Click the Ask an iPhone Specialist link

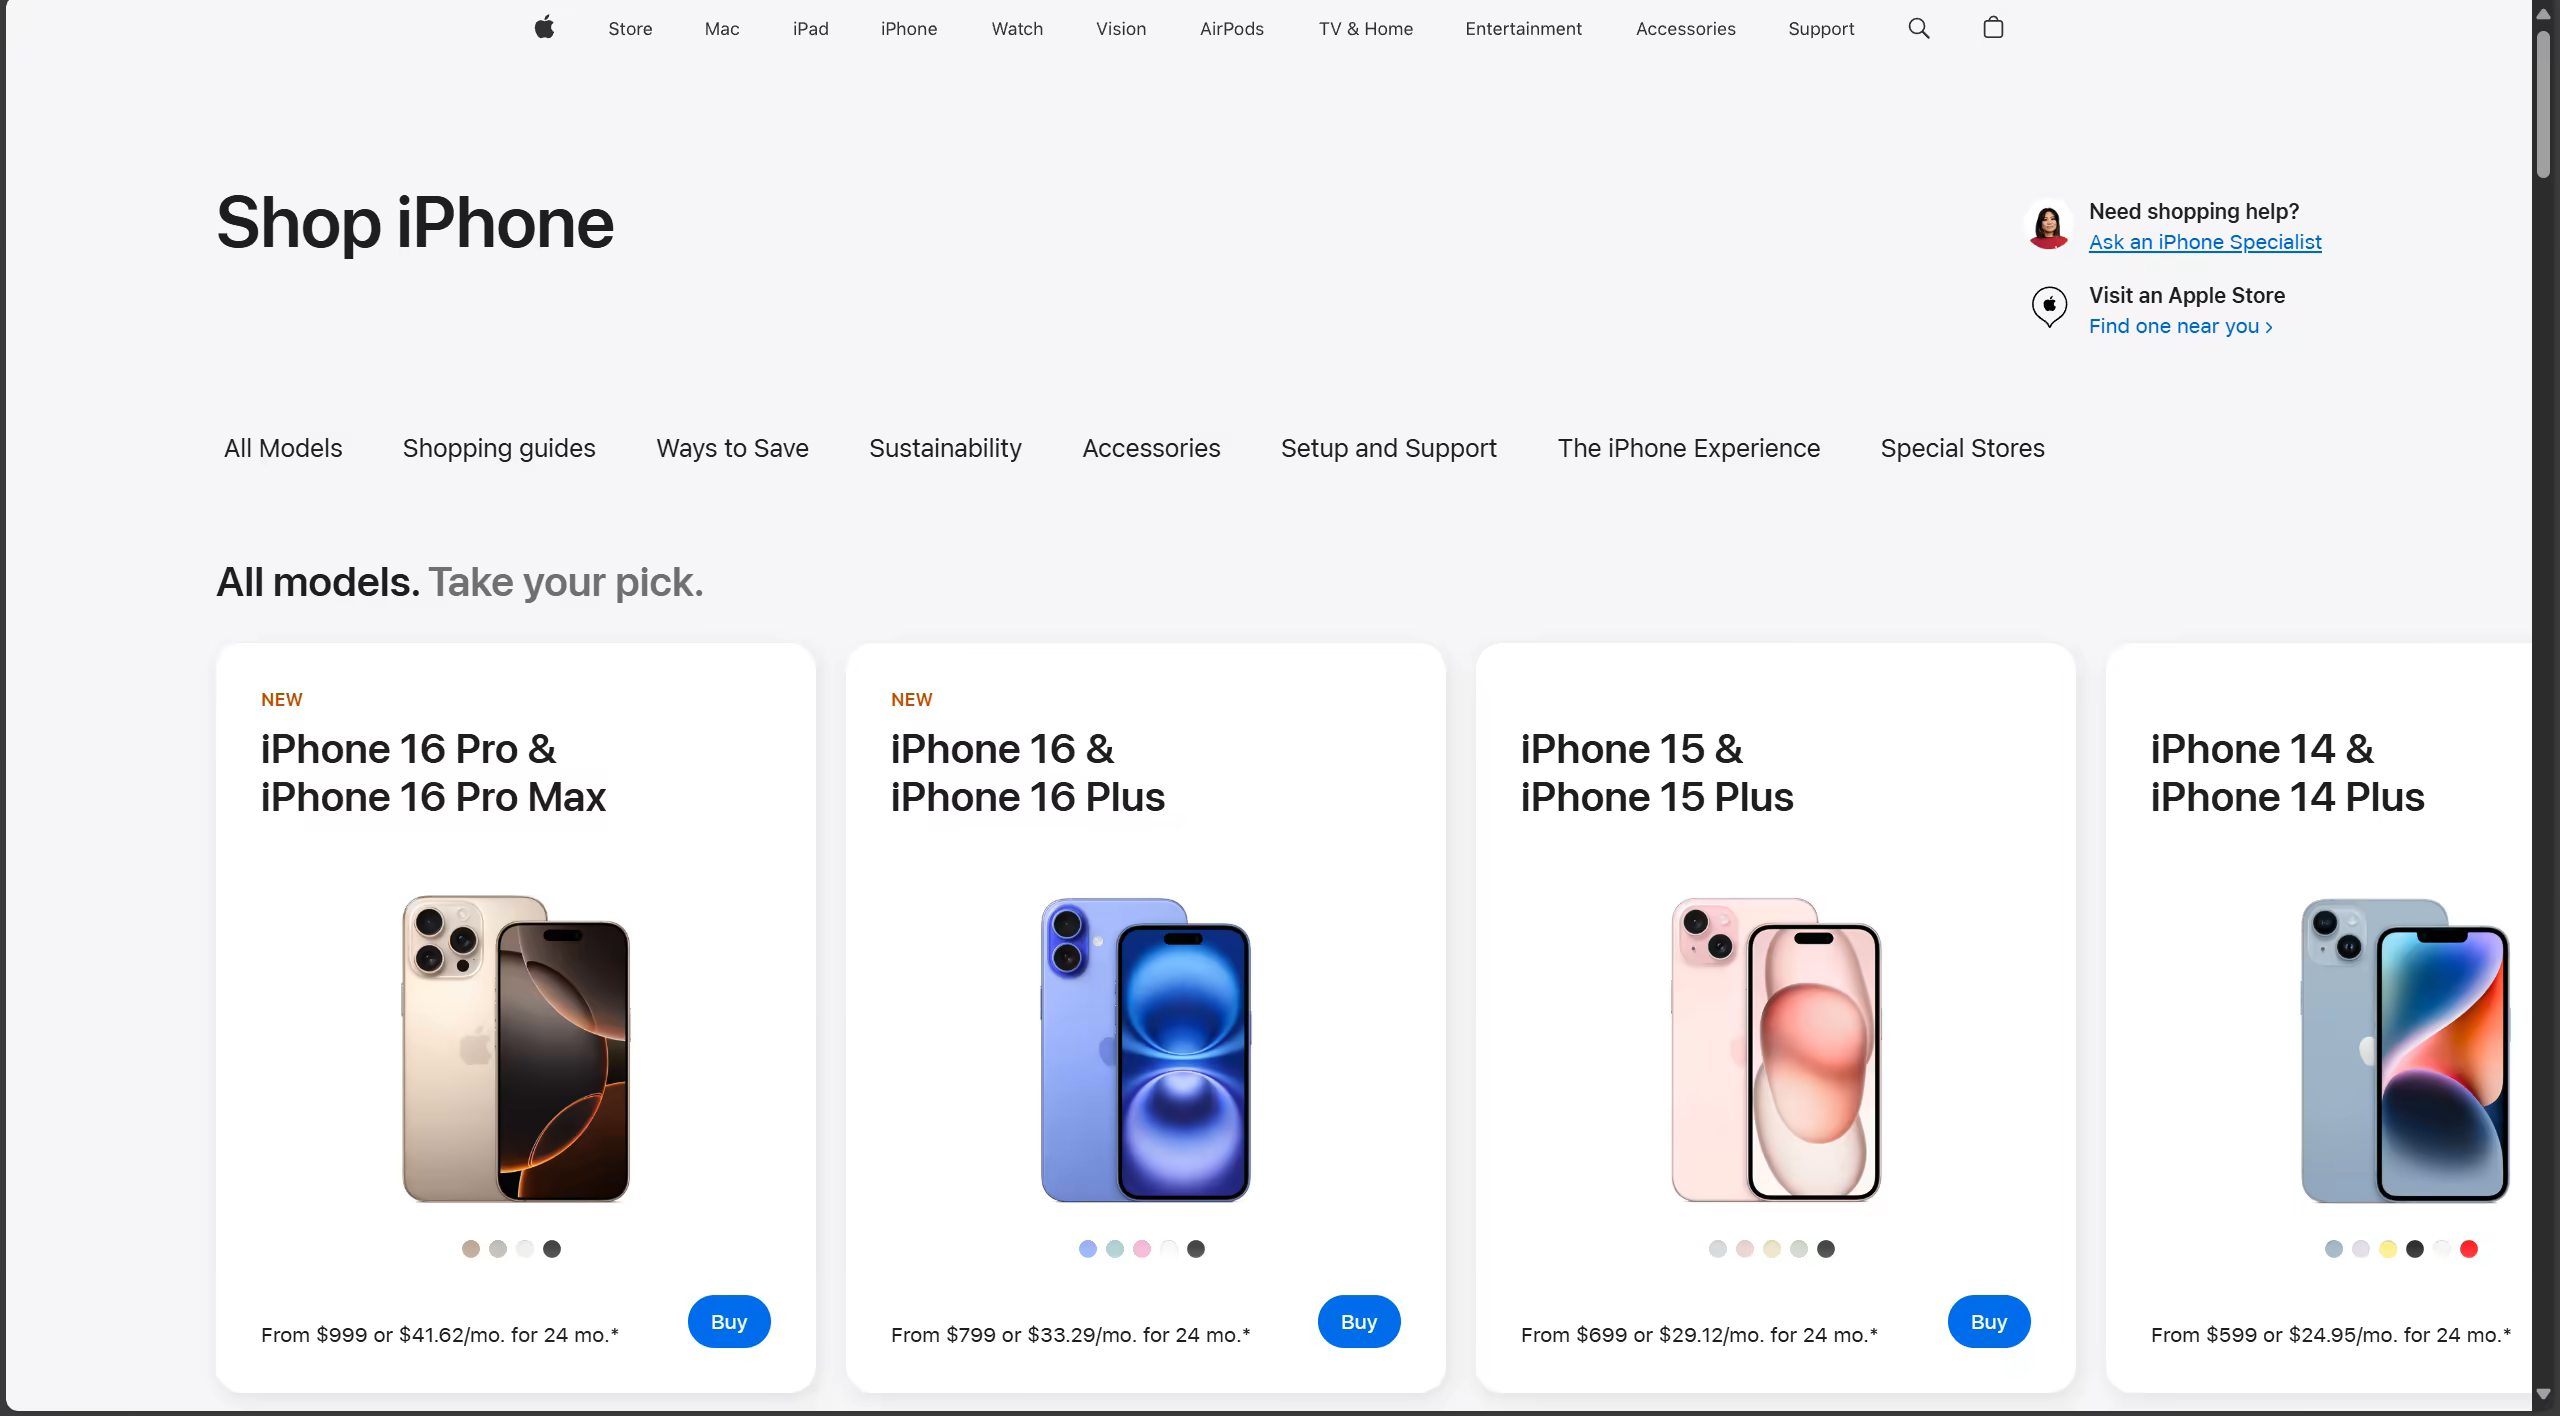pyautogui.click(x=2205, y=242)
